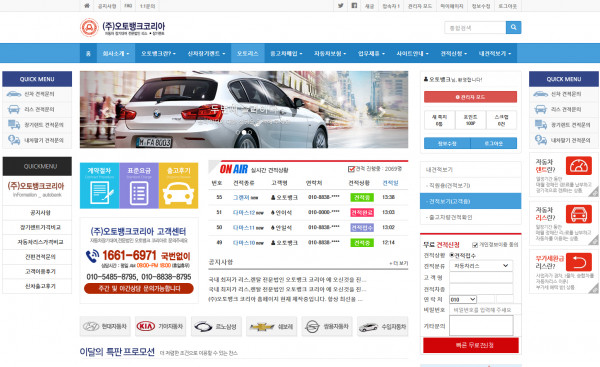Open FAQ in the top utility bar
Image resolution: width=600 pixels, height=367 pixels.
pyautogui.click(x=128, y=6)
